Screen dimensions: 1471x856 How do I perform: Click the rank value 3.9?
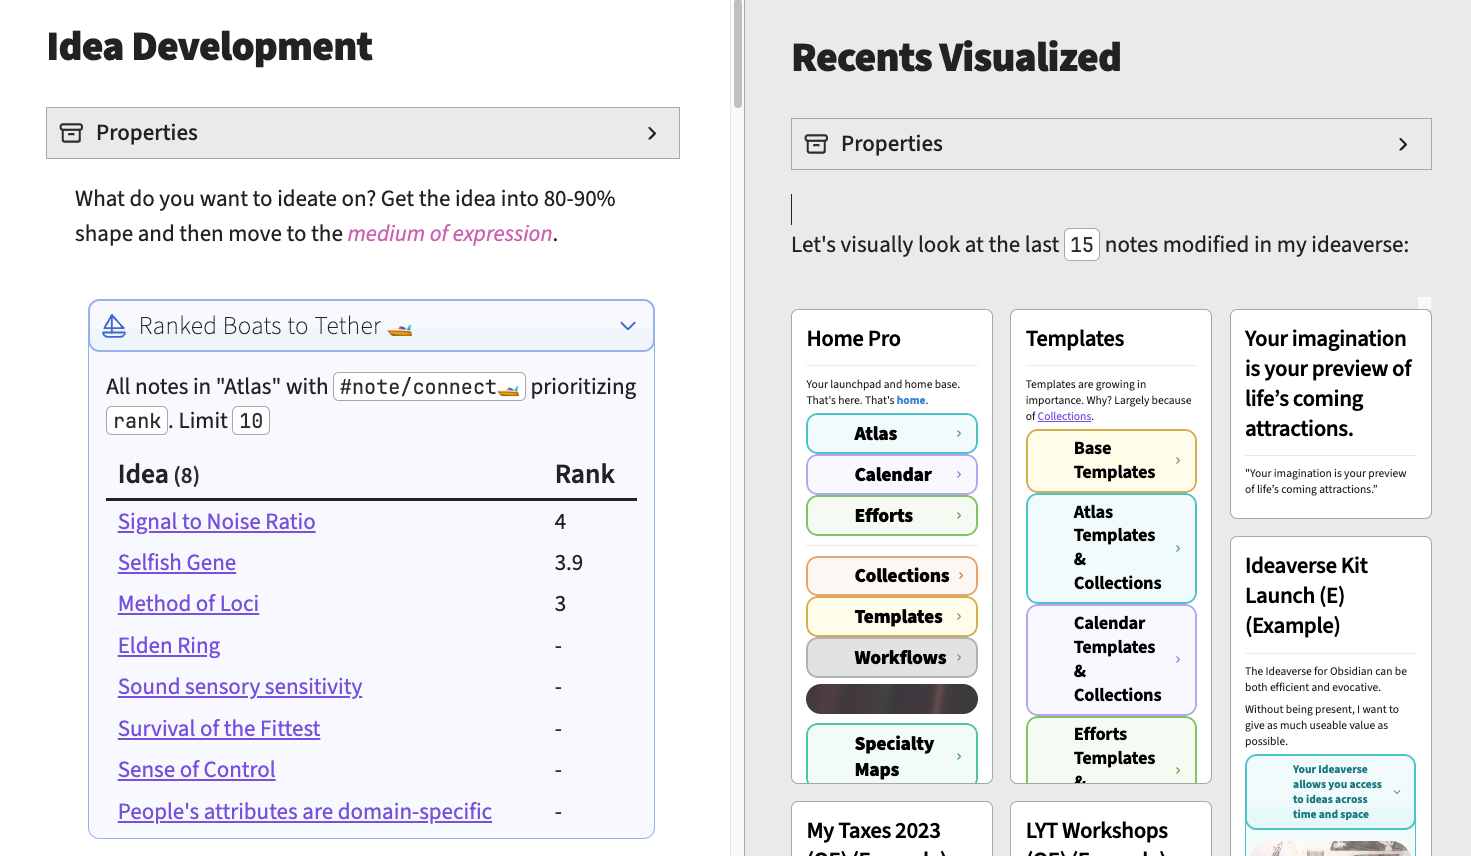point(569,563)
